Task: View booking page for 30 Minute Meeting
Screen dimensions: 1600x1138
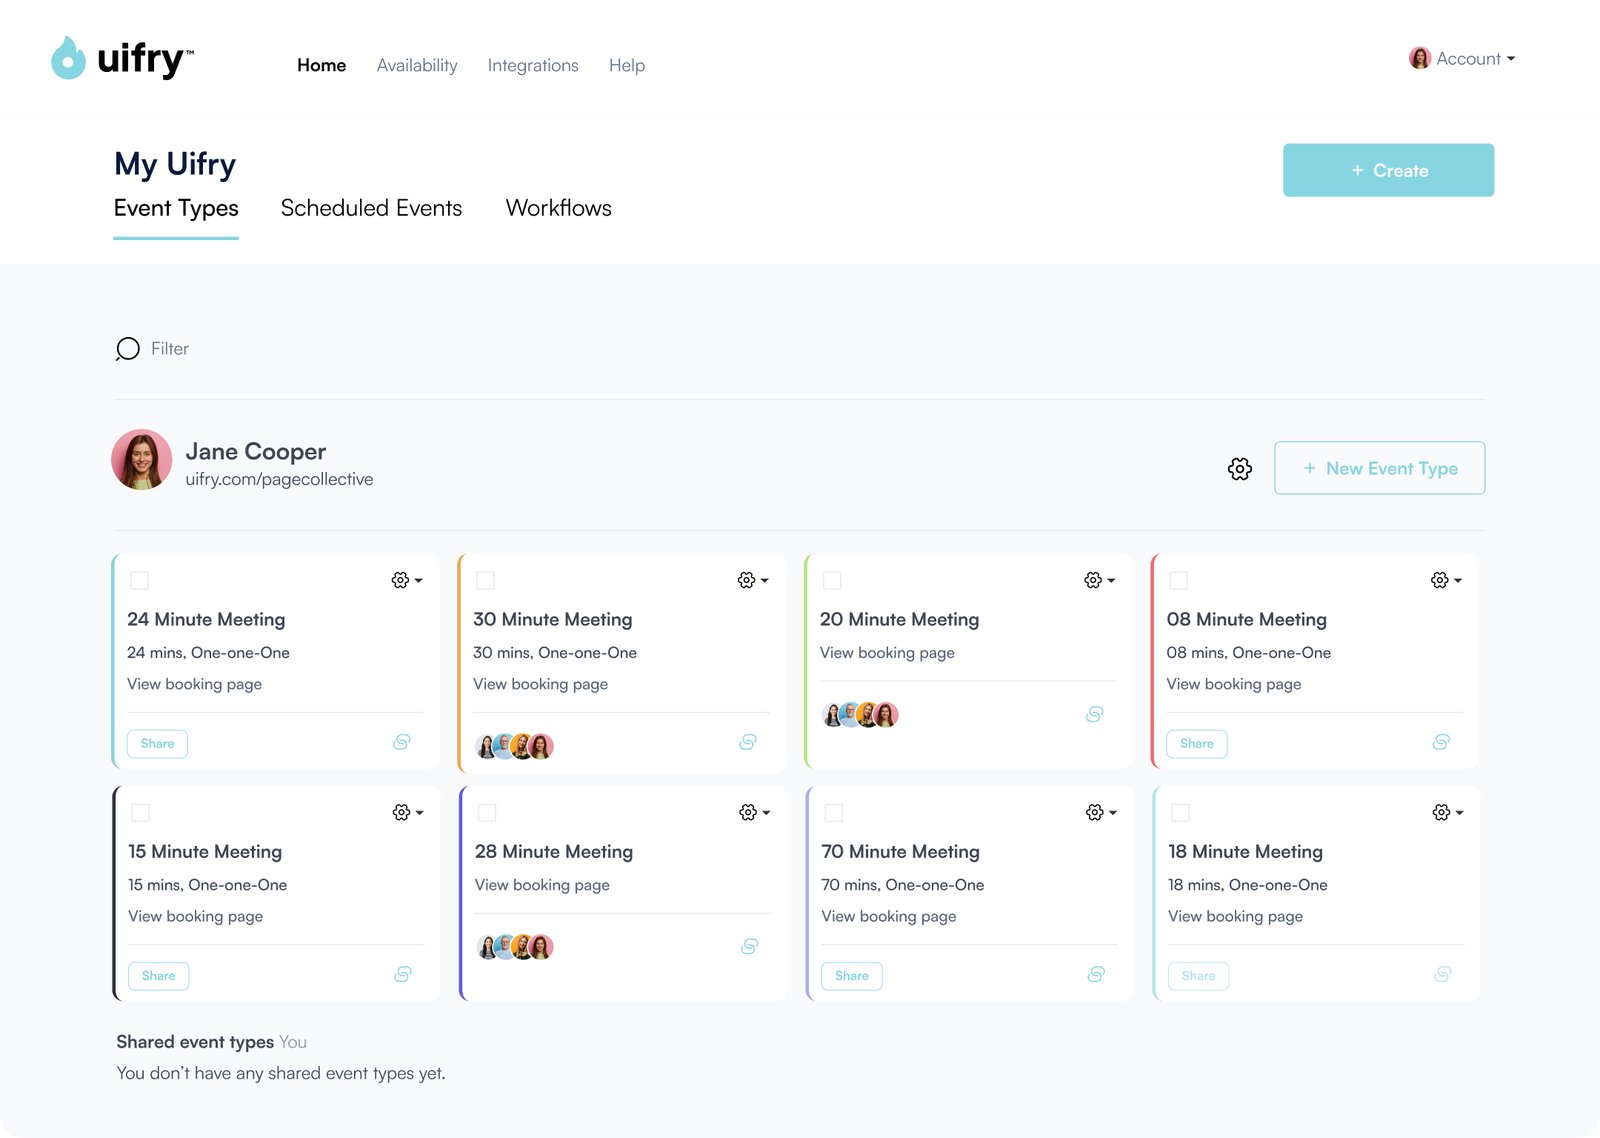Action: [540, 684]
